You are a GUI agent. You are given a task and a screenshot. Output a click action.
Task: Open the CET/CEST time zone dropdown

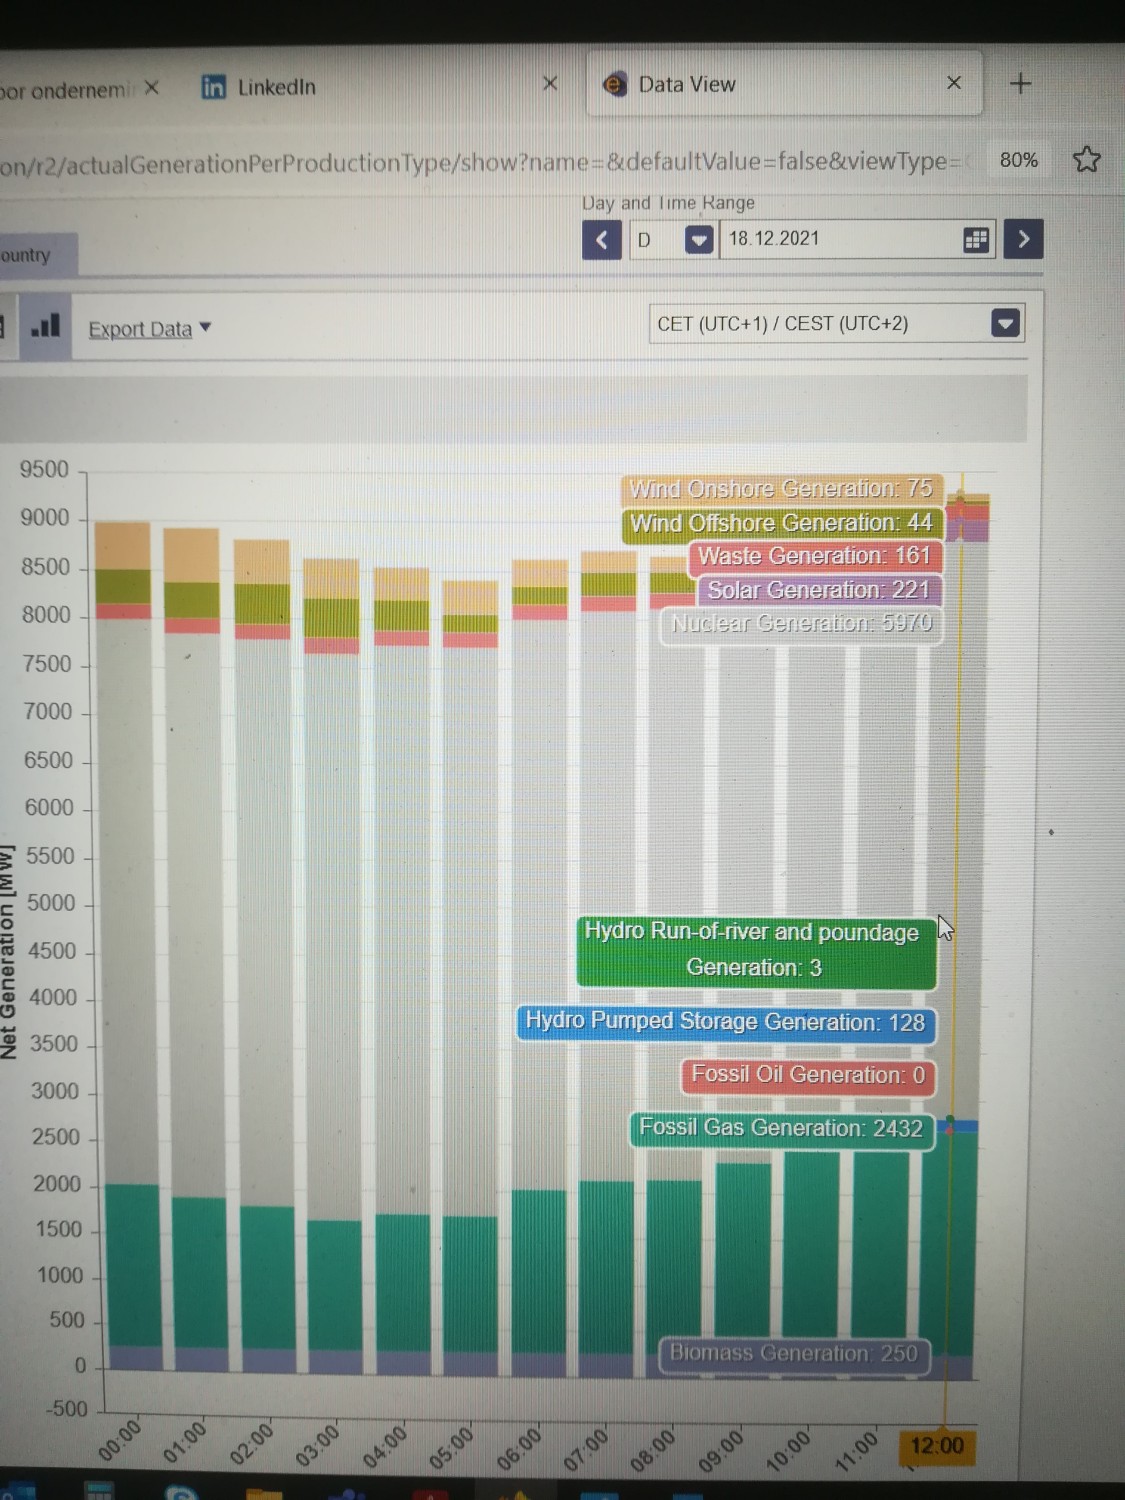point(1005,323)
